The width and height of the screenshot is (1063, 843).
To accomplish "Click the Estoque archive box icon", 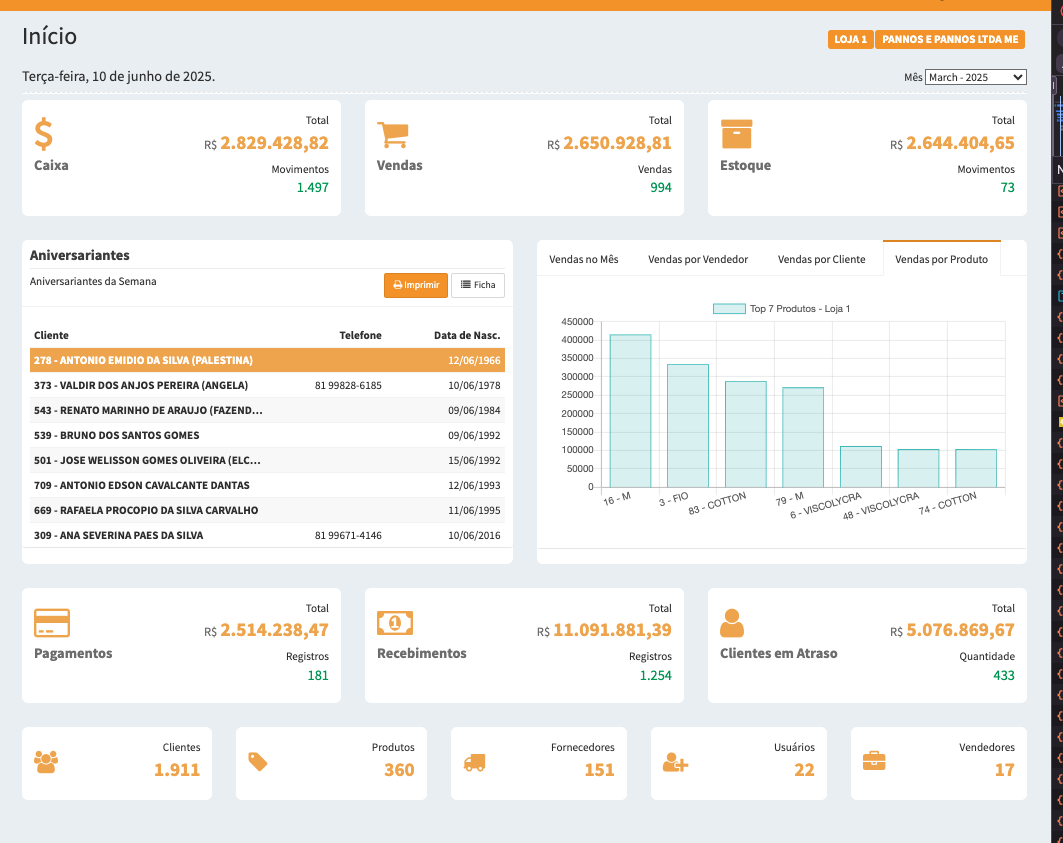I will pos(736,134).
